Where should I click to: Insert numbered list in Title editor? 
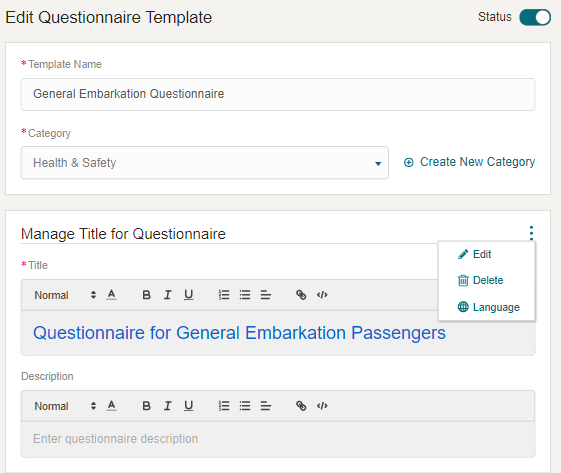tap(224, 295)
